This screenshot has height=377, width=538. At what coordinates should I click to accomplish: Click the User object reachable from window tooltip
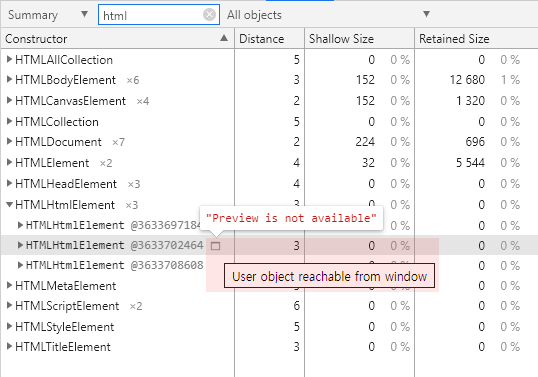[x=329, y=276]
